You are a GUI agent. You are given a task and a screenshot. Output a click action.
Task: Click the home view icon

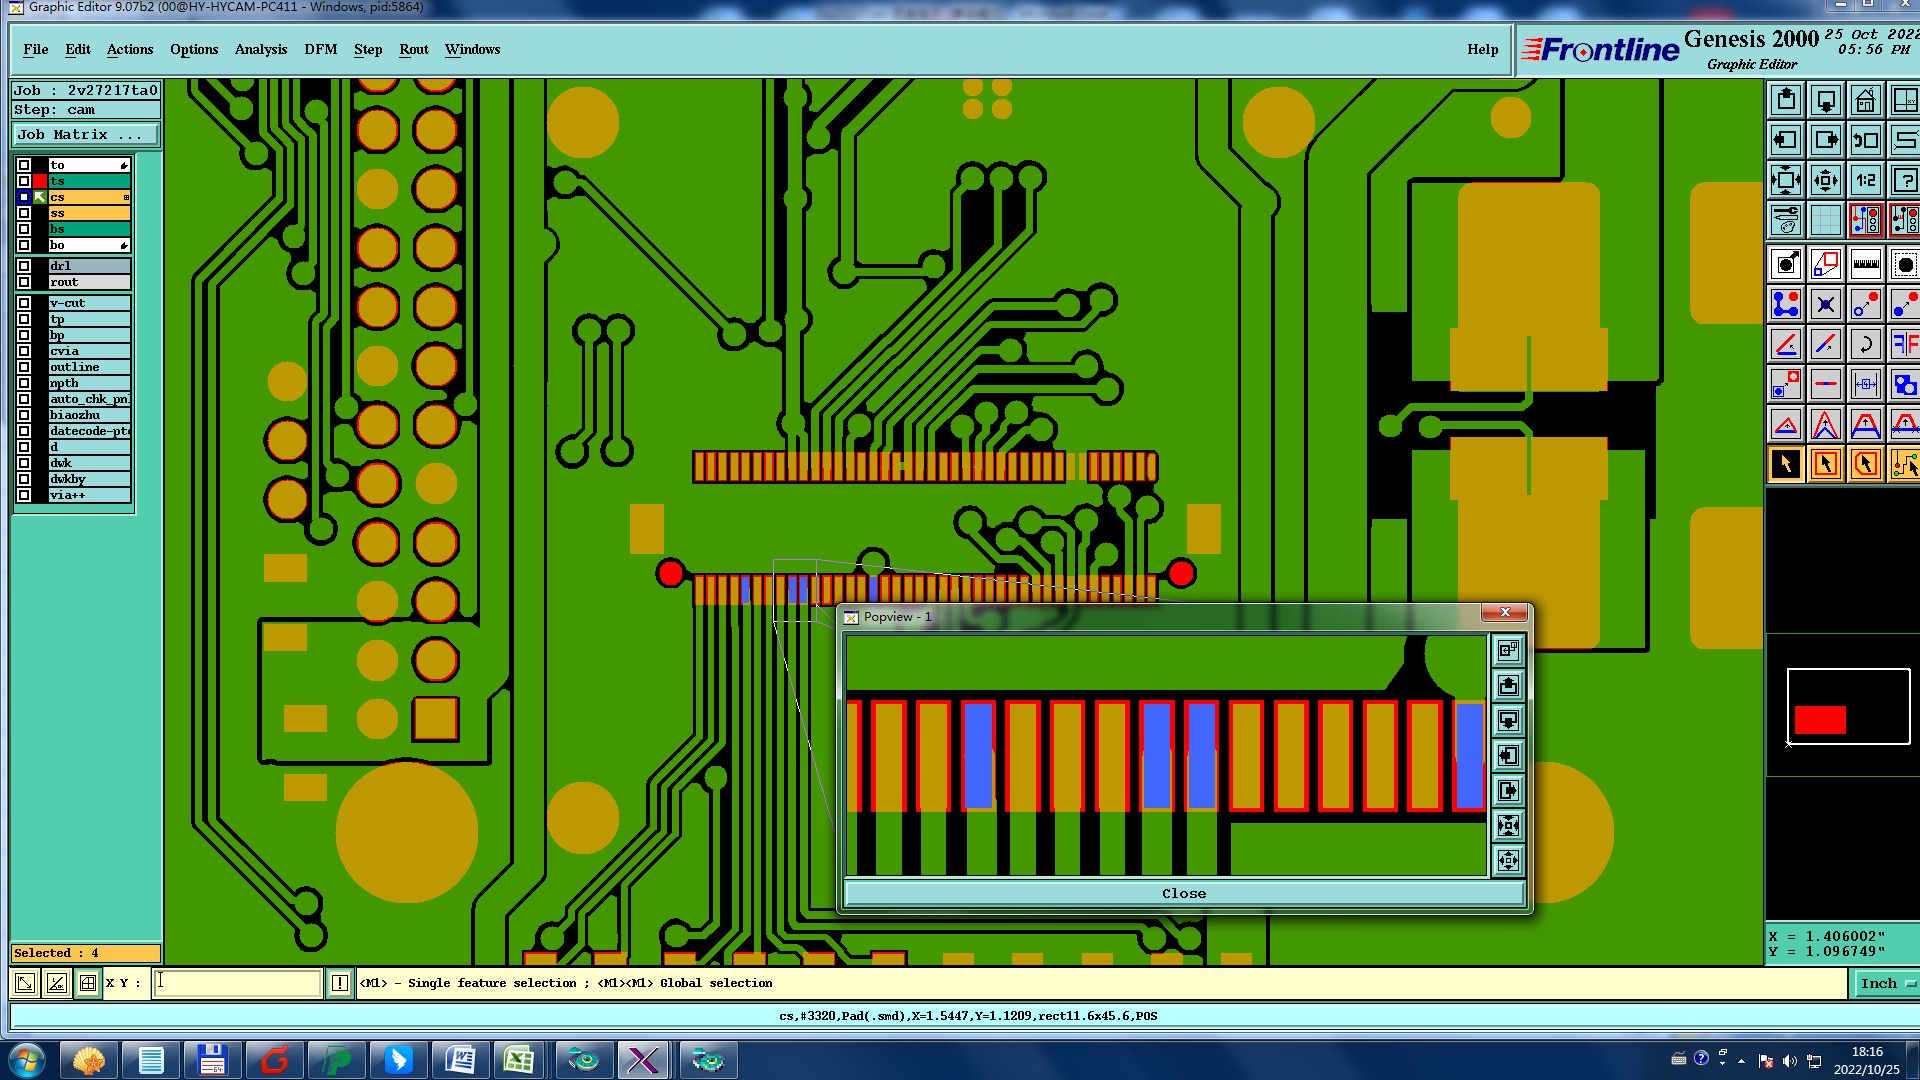(1865, 100)
